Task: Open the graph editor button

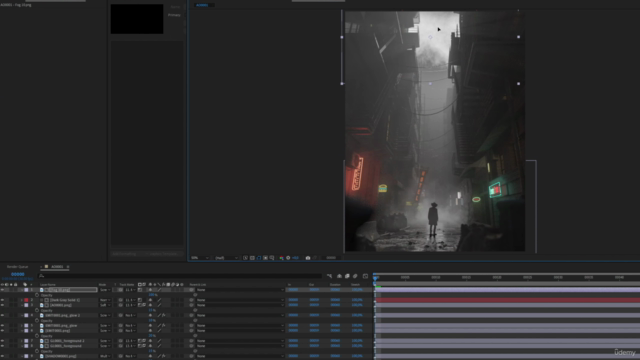Action: tap(365, 276)
